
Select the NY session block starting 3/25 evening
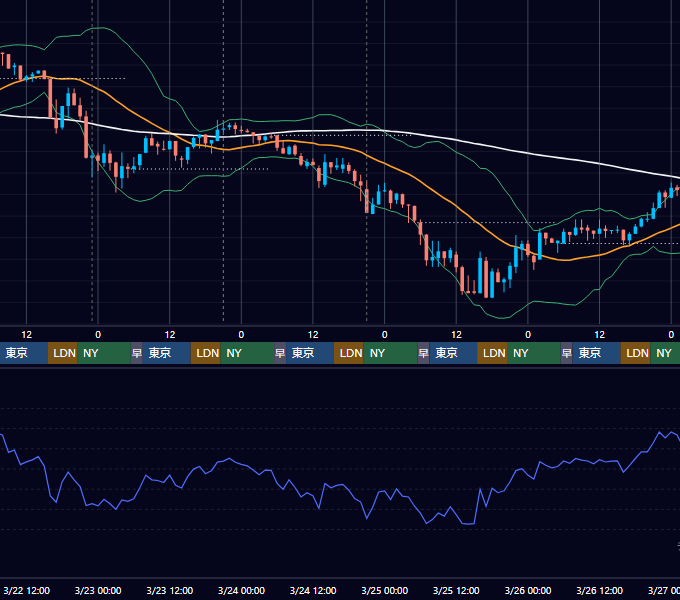coord(534,353)
